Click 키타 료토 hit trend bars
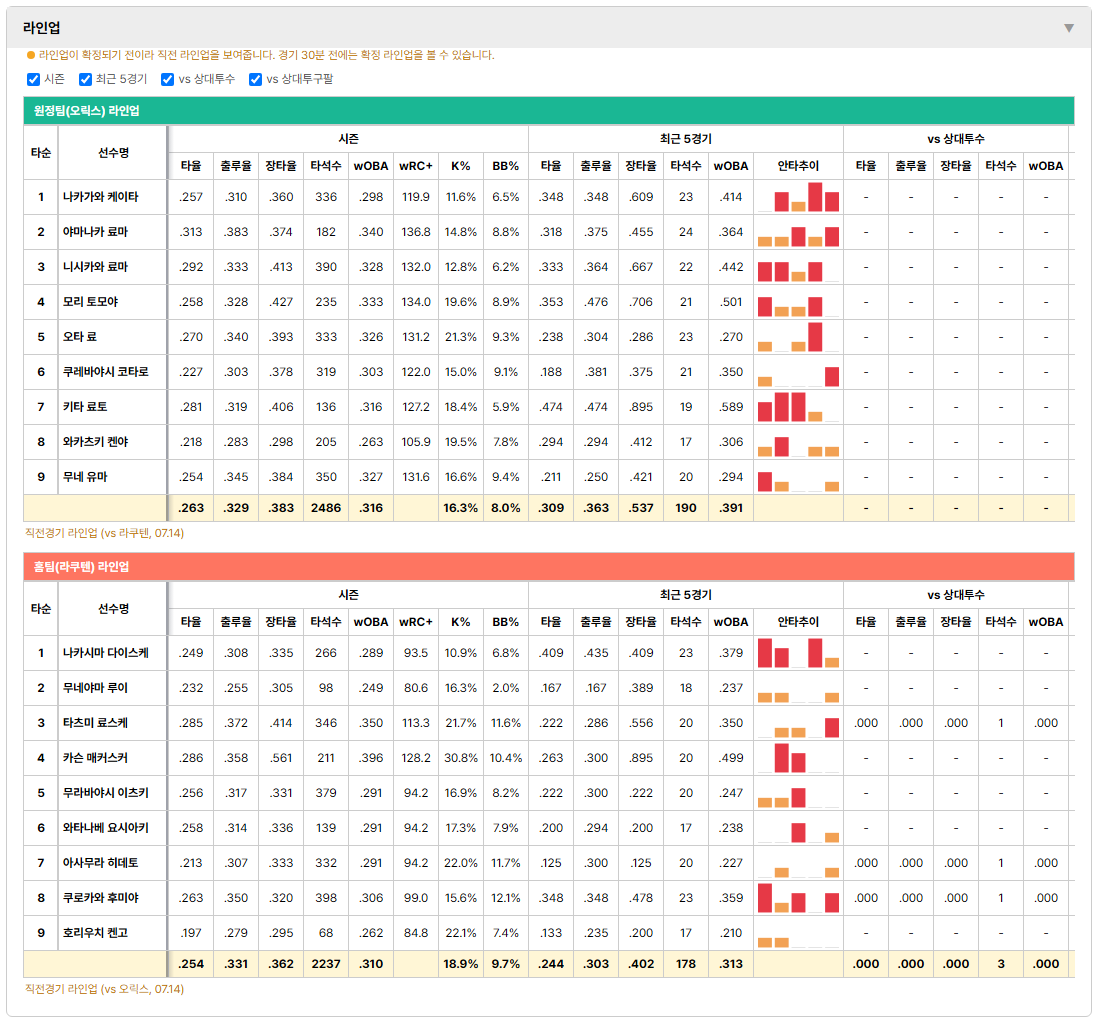The width and height of the screenshot is (1098, 1023). (x=798, y=407)
